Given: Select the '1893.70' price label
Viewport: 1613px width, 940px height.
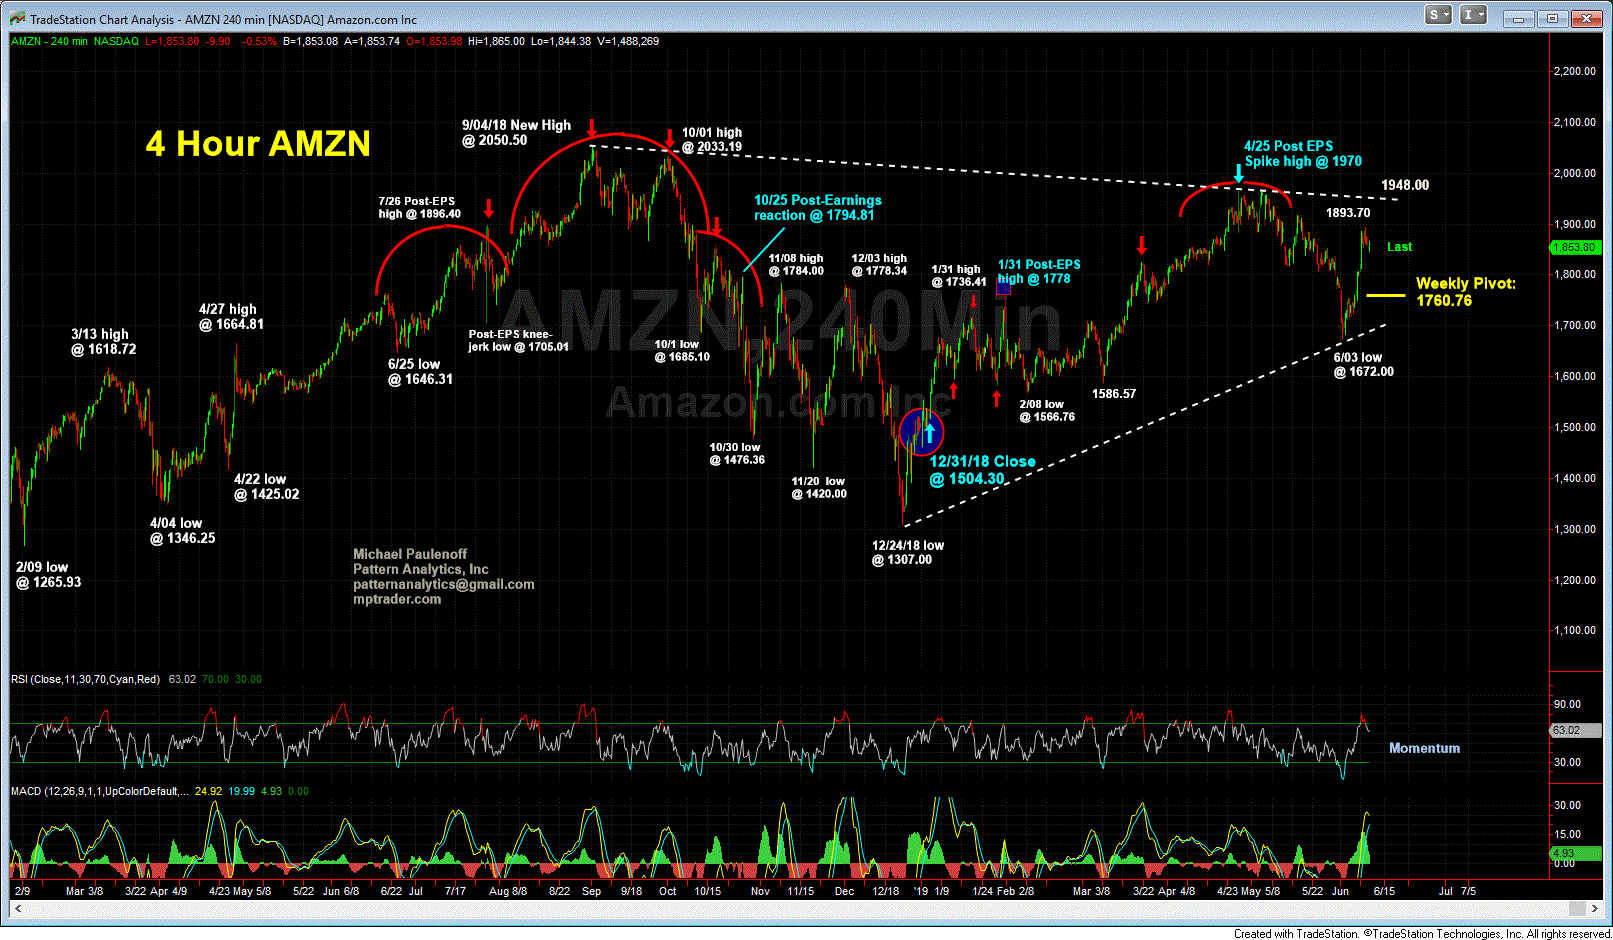Looking at the screenshot, I should pos(1348,213).
